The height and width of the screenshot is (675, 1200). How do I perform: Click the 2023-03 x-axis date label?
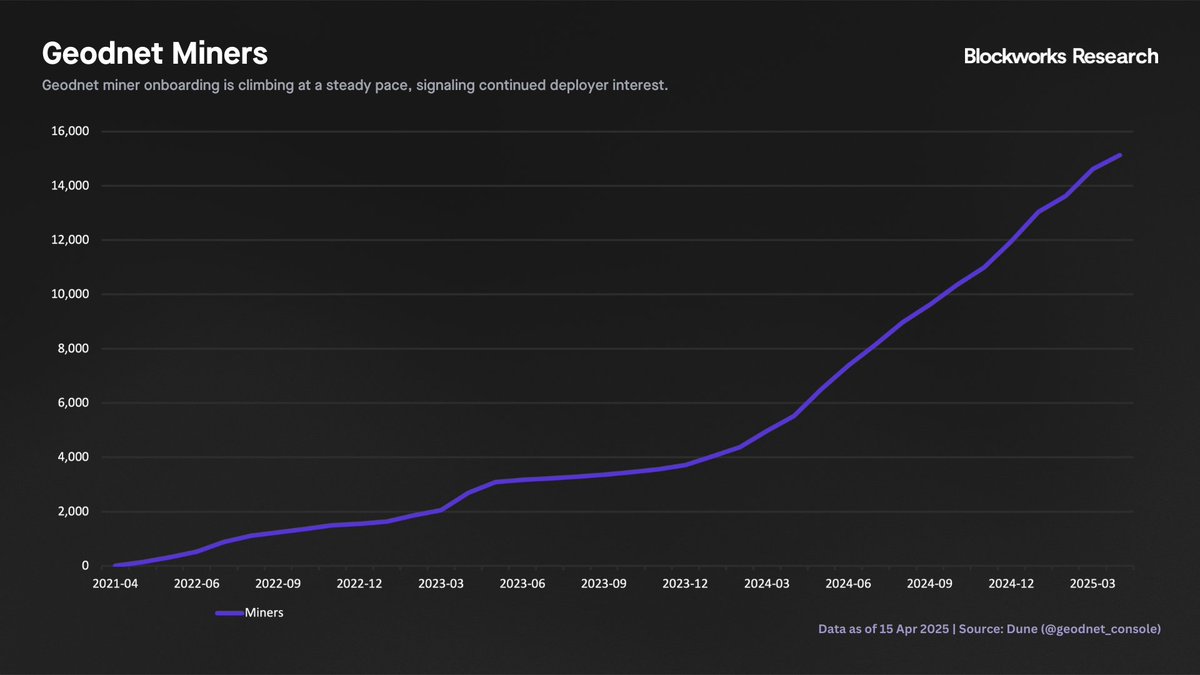click(440, 583)
